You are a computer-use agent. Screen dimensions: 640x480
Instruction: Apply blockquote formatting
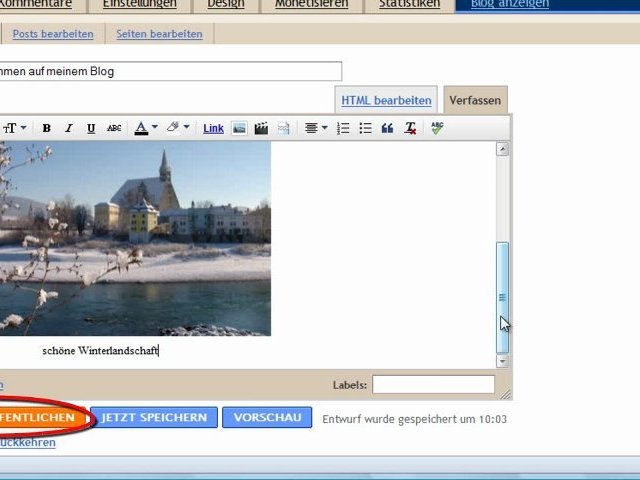point(387,128)
